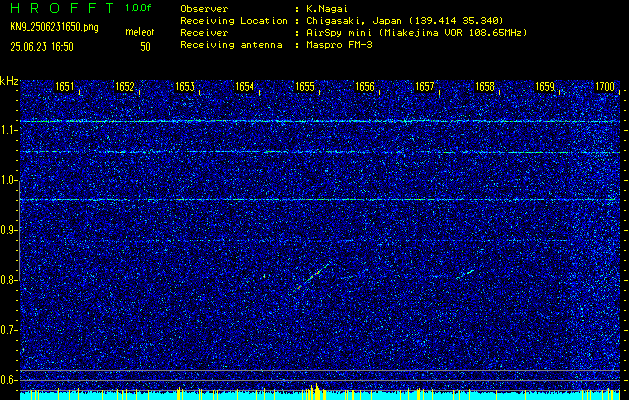The height and width of the screenshot is (400, 629).
Task: Click the '1655' time label
Action: [x=304, y=87]
